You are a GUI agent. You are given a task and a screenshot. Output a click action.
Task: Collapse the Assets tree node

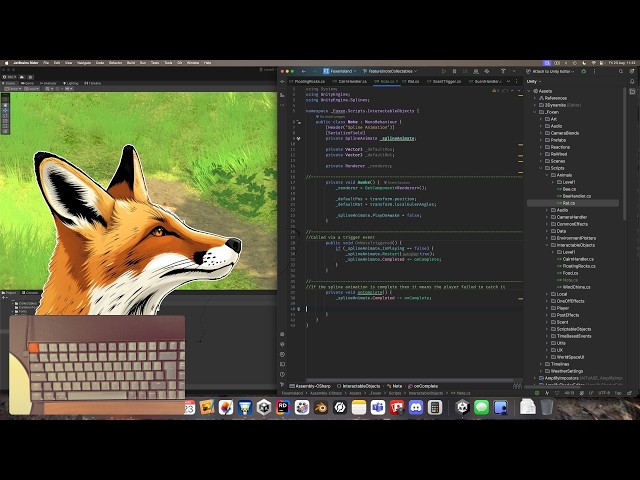pos(529,91)
